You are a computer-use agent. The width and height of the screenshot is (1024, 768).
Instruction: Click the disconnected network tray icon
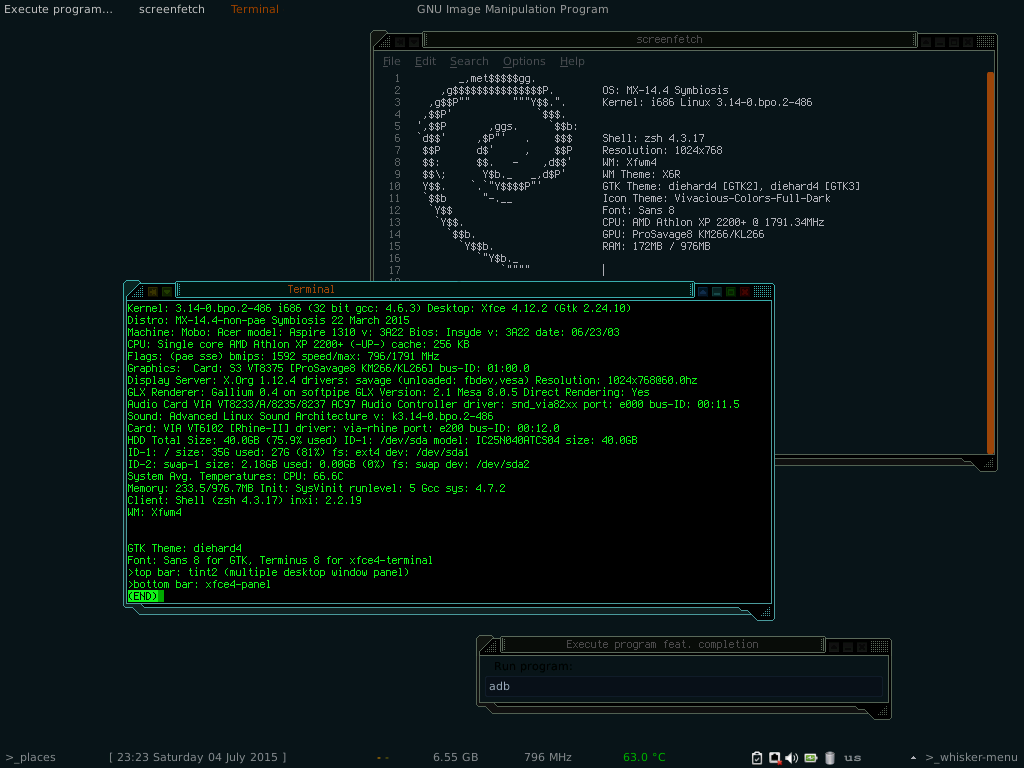[x=775, y=758]
